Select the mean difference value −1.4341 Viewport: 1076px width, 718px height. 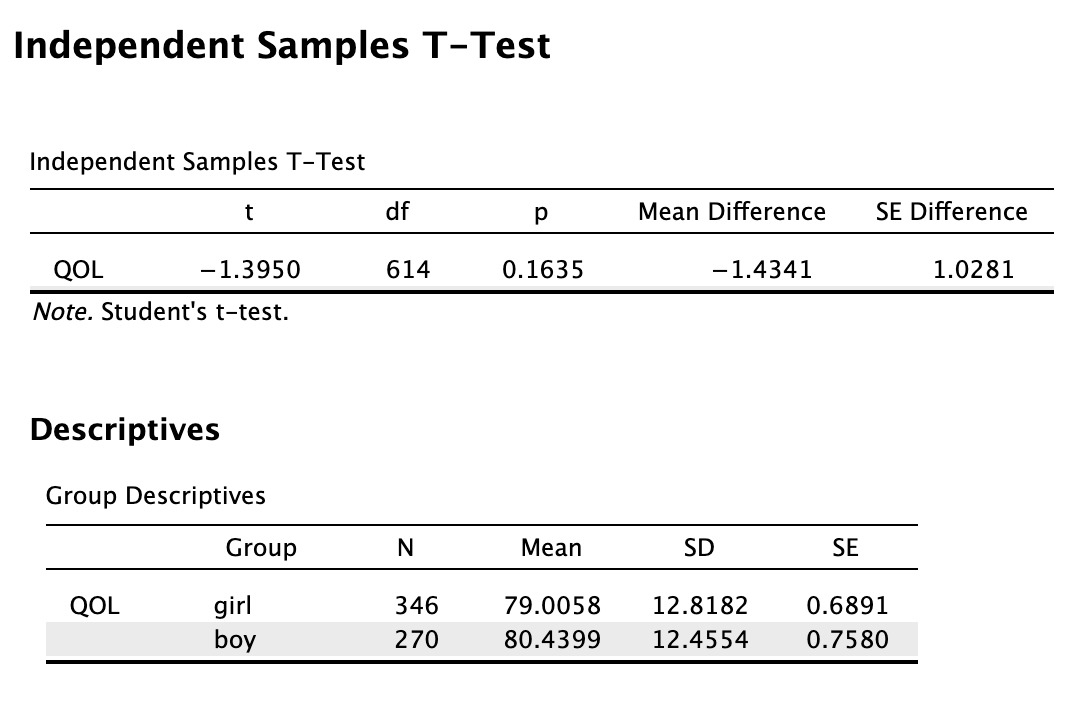coord(762,269)
